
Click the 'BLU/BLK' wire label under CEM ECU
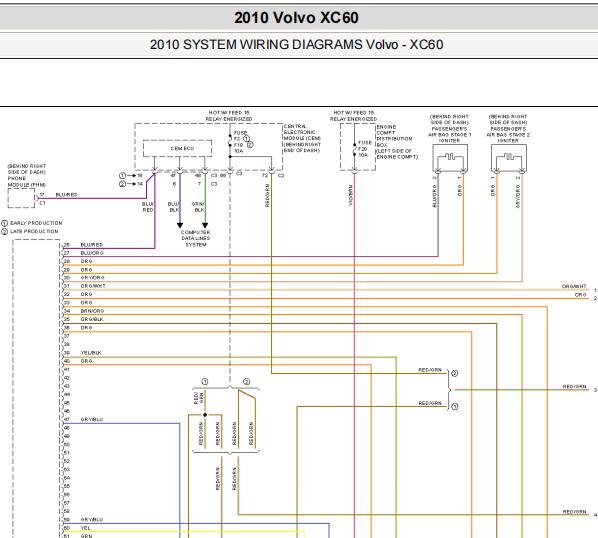pos(174,207)
